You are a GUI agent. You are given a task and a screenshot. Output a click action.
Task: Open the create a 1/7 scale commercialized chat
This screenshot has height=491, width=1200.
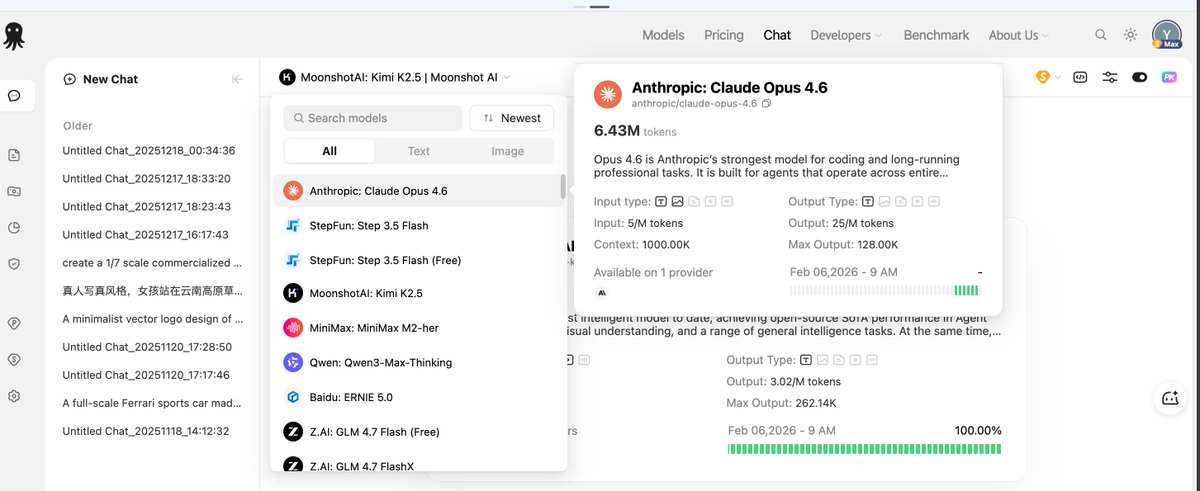(x=152, y=263)
